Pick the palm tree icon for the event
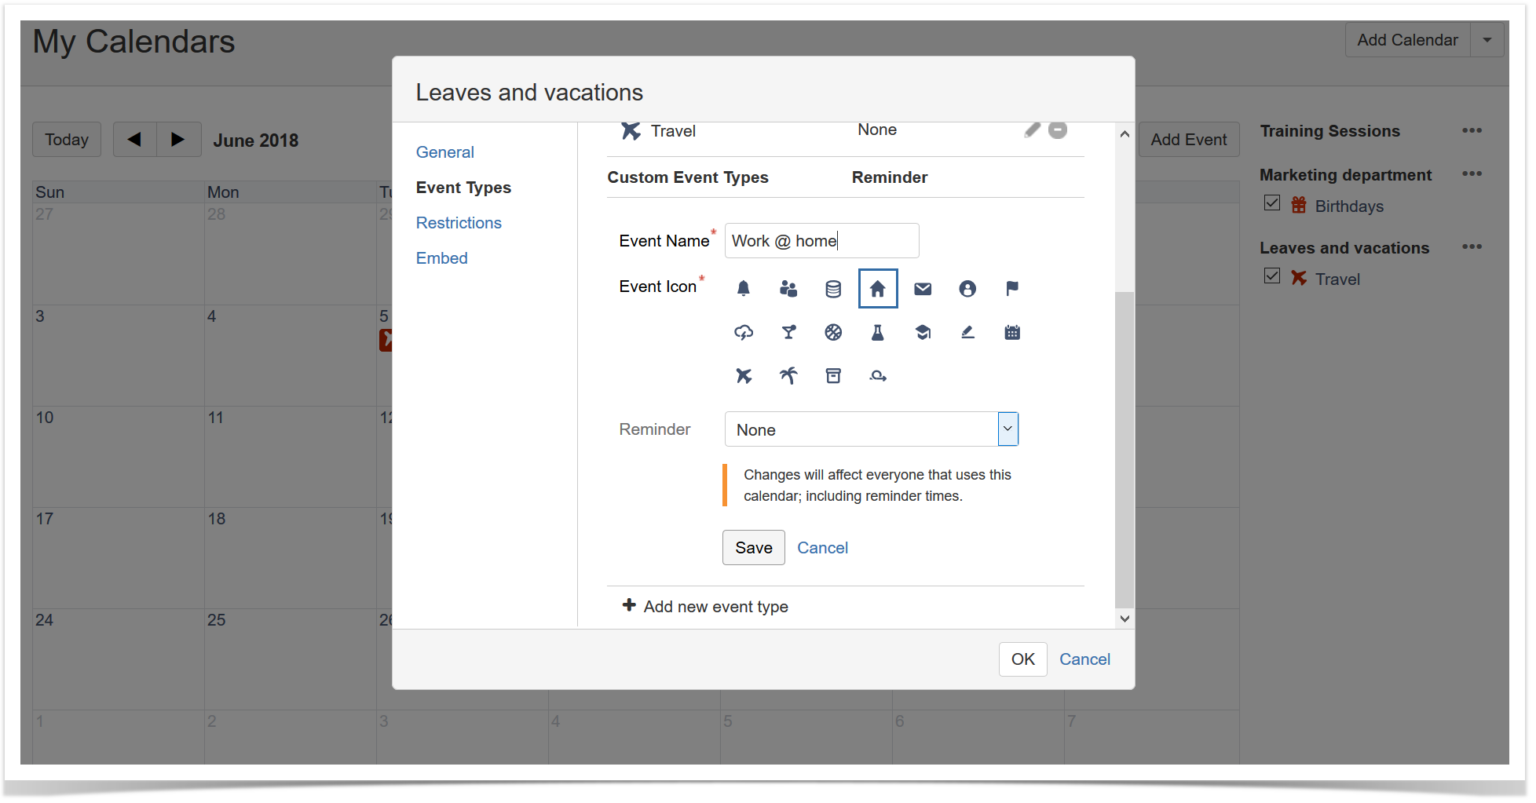The image size is (1536, 803). (x=788, y=375)
